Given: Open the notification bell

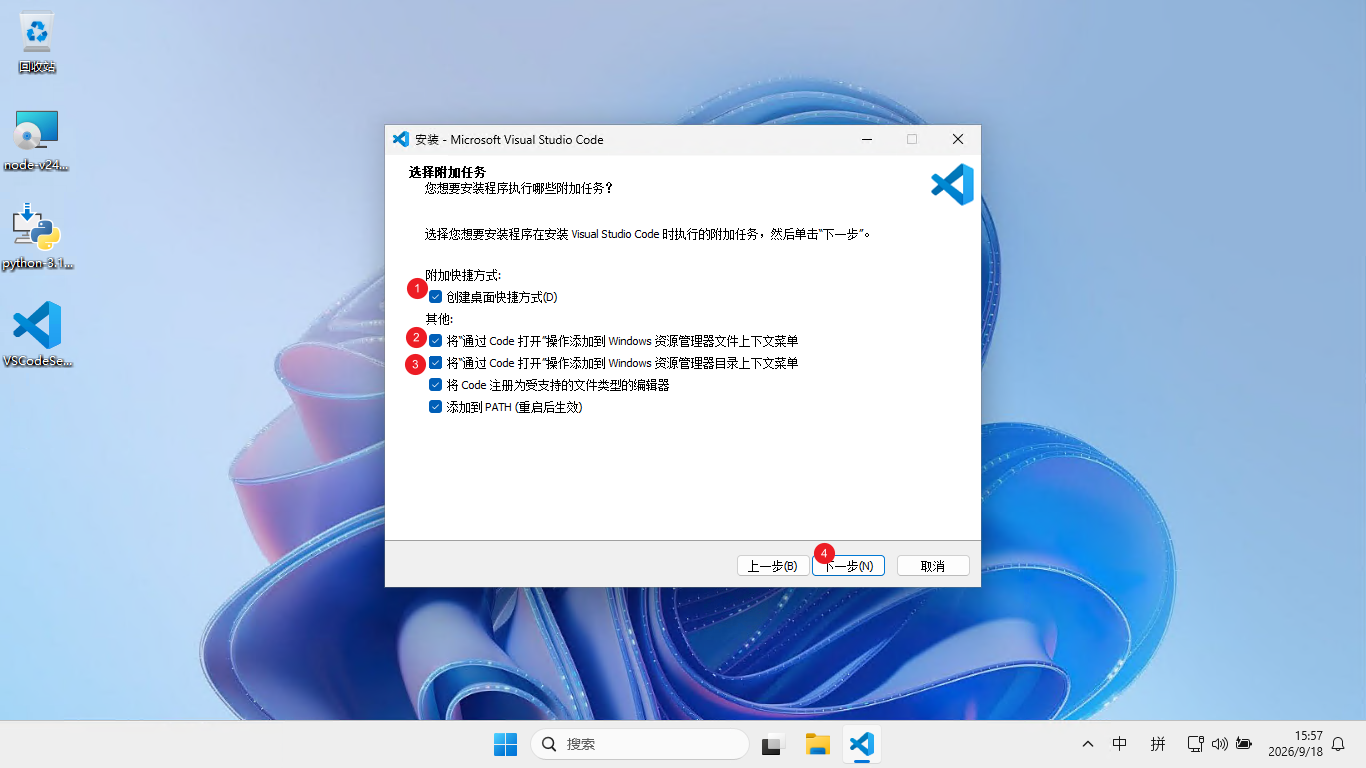Looking at the screenshot, I should 1338,744.
